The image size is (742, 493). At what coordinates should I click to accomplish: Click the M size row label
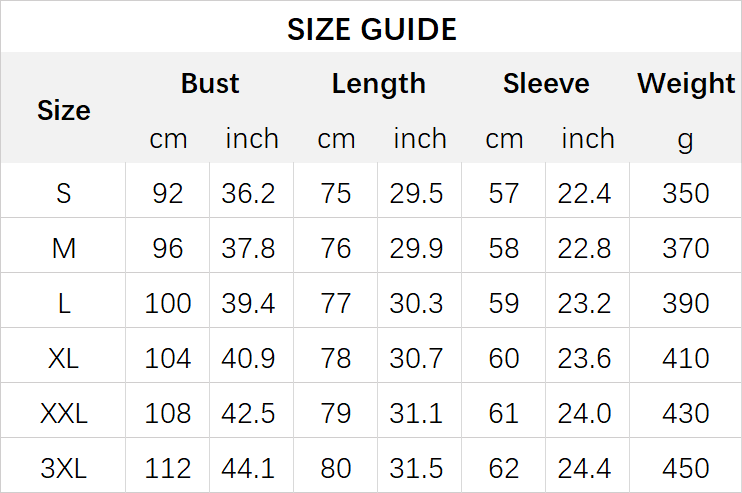[x=63, y=248]
